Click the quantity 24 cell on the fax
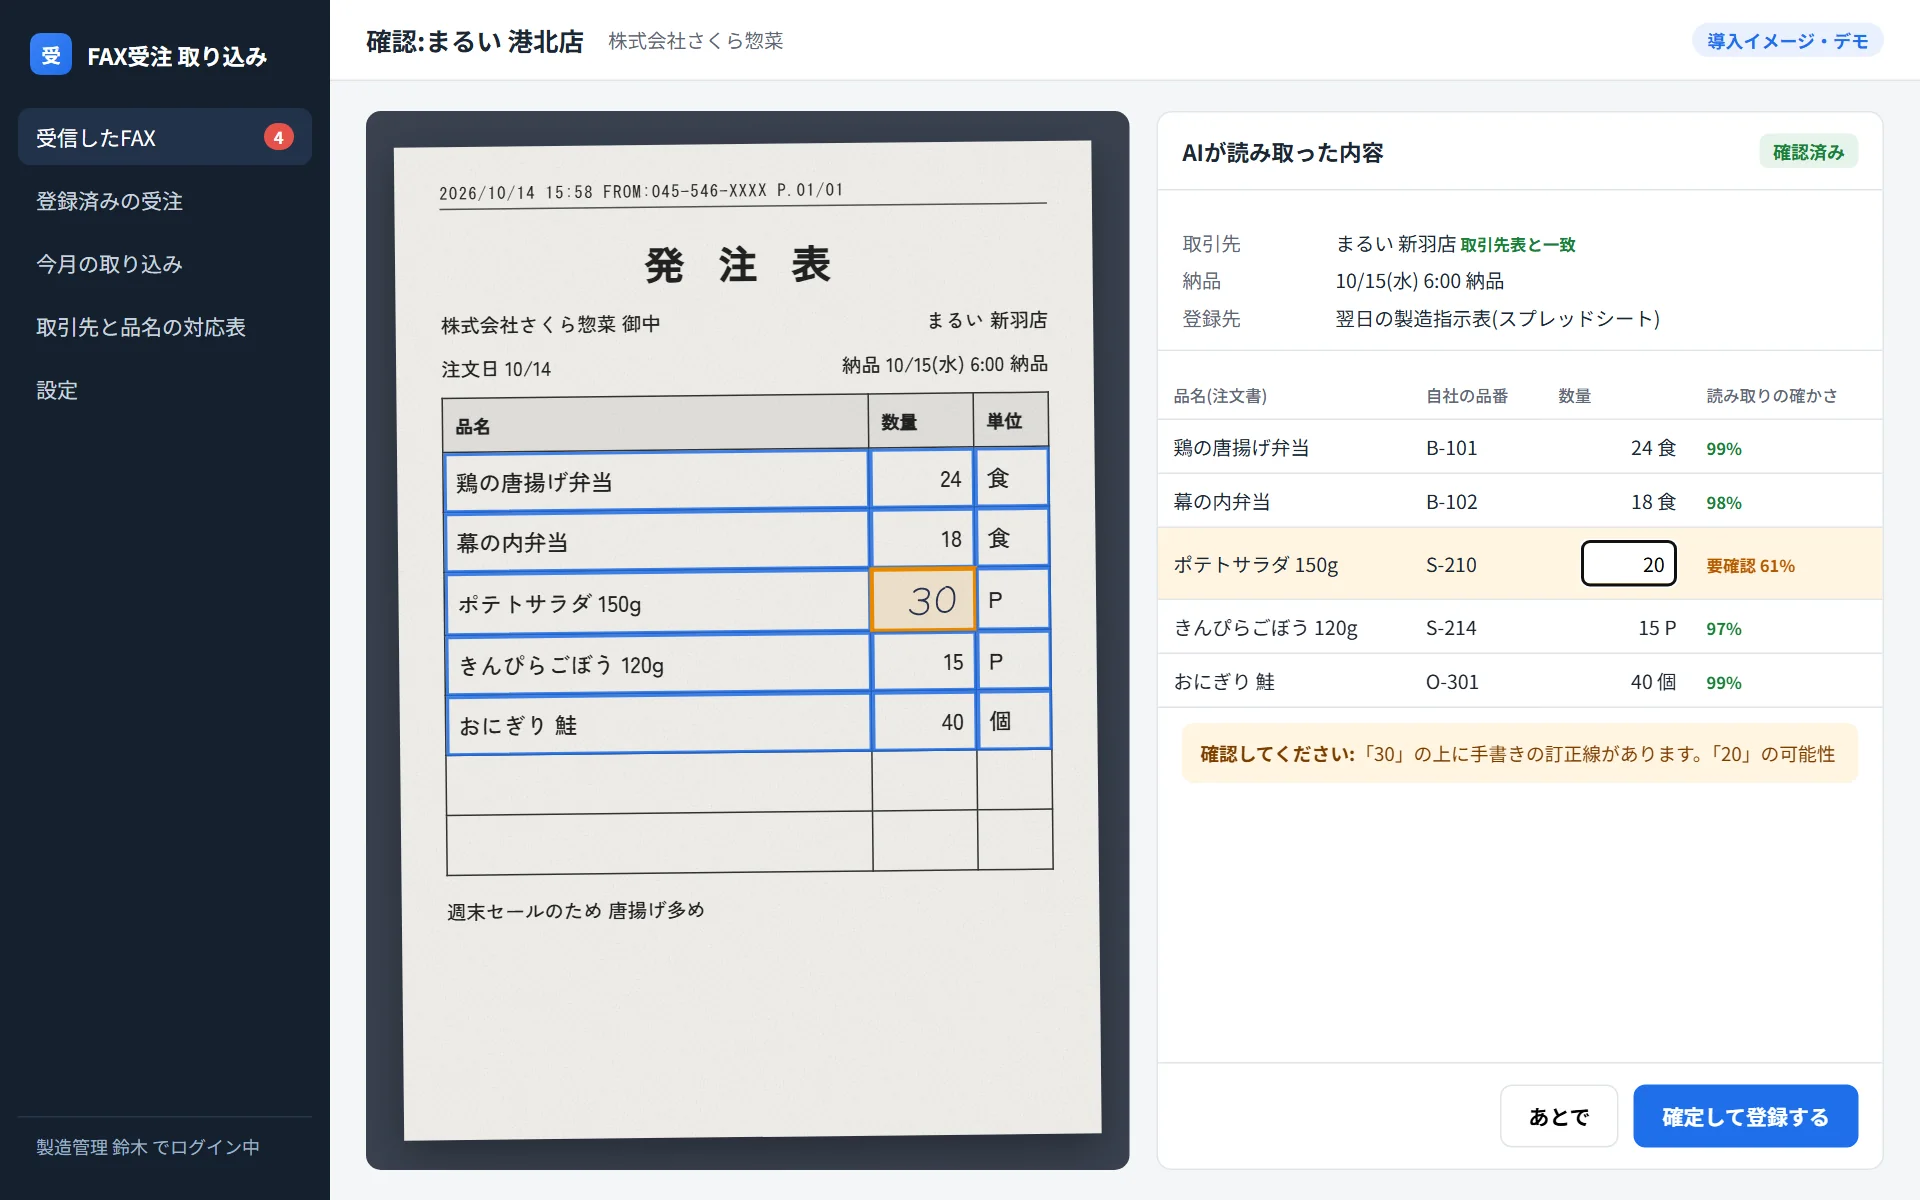 (921, 479)
